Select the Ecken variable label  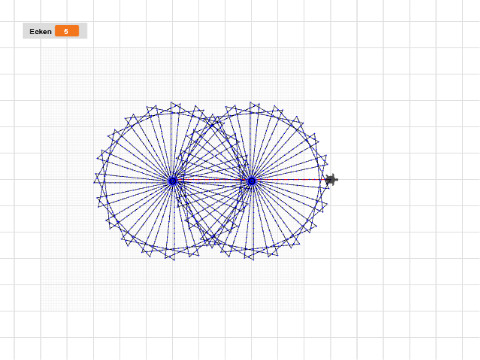[40, 31]
